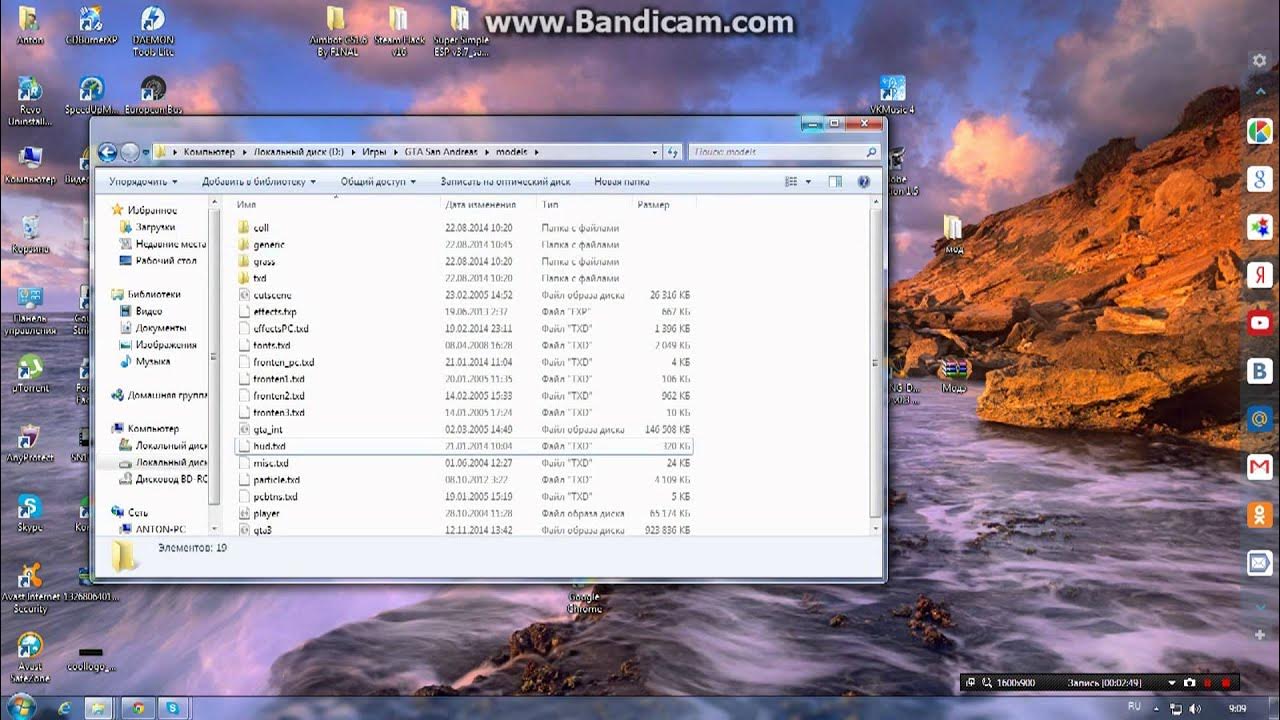Open the Anton user folder on desktop

(x=30, y=27)
